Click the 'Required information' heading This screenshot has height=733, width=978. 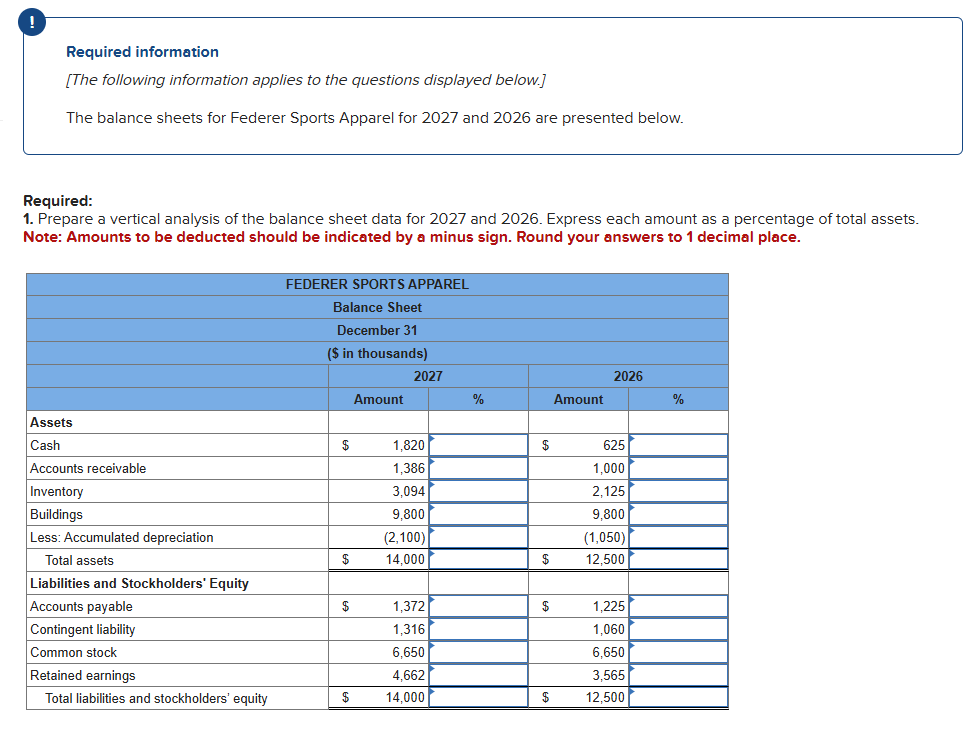pos(142,52)
